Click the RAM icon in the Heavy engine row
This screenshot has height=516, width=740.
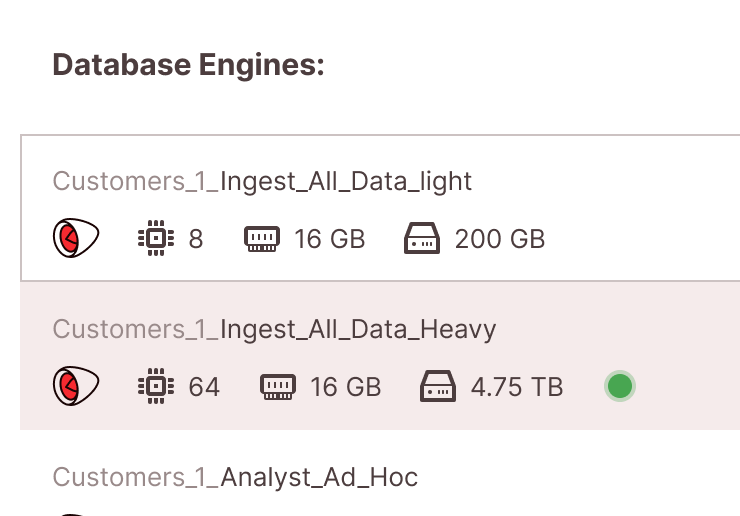tap(277, 386)
